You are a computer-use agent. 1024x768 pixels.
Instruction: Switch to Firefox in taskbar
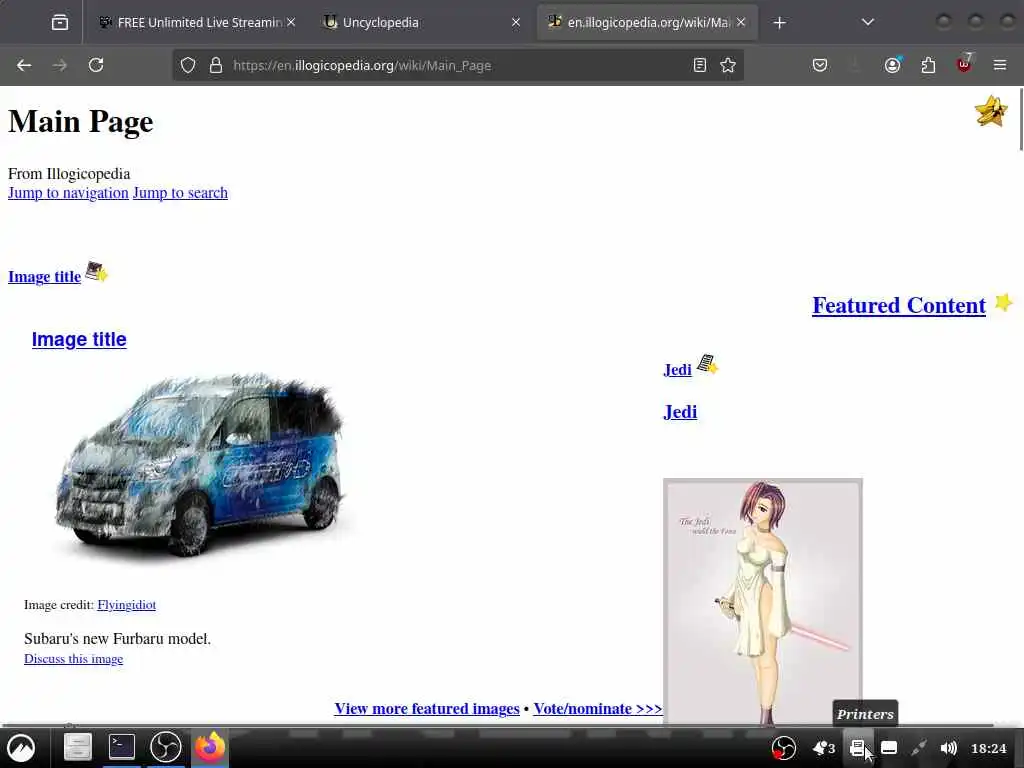[210, 747]
